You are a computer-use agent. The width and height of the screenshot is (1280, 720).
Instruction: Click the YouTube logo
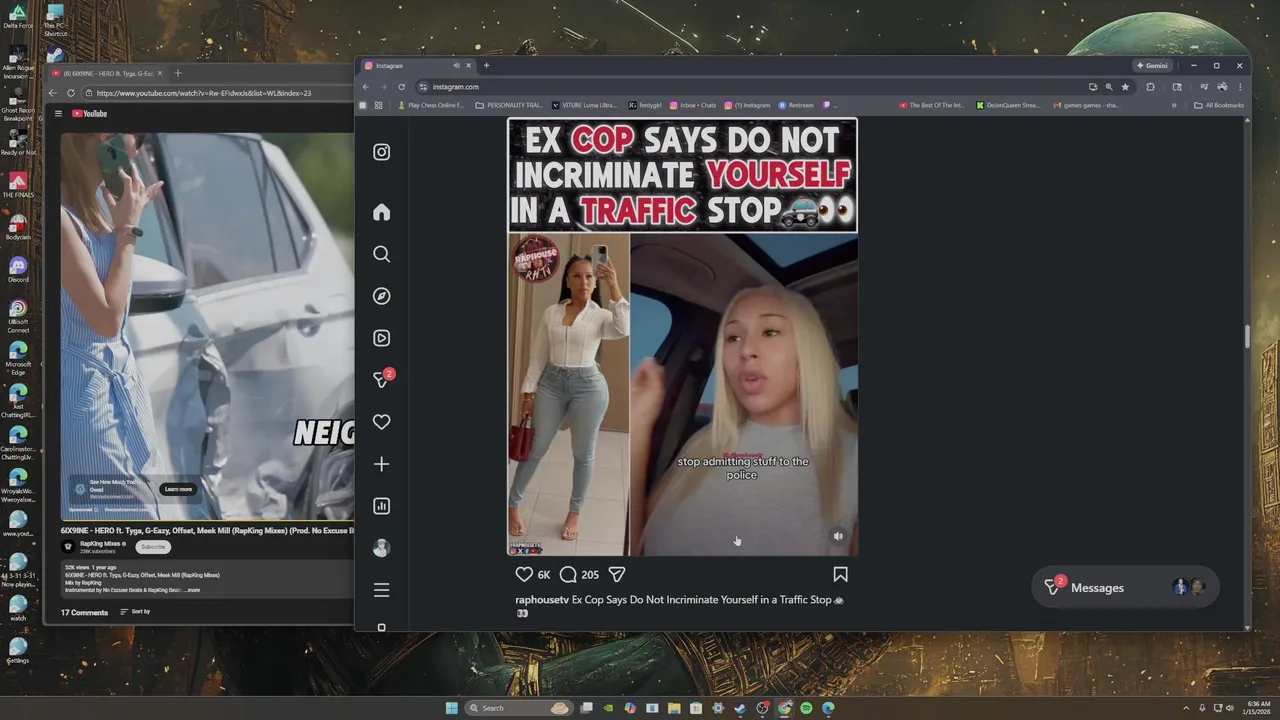89,114
